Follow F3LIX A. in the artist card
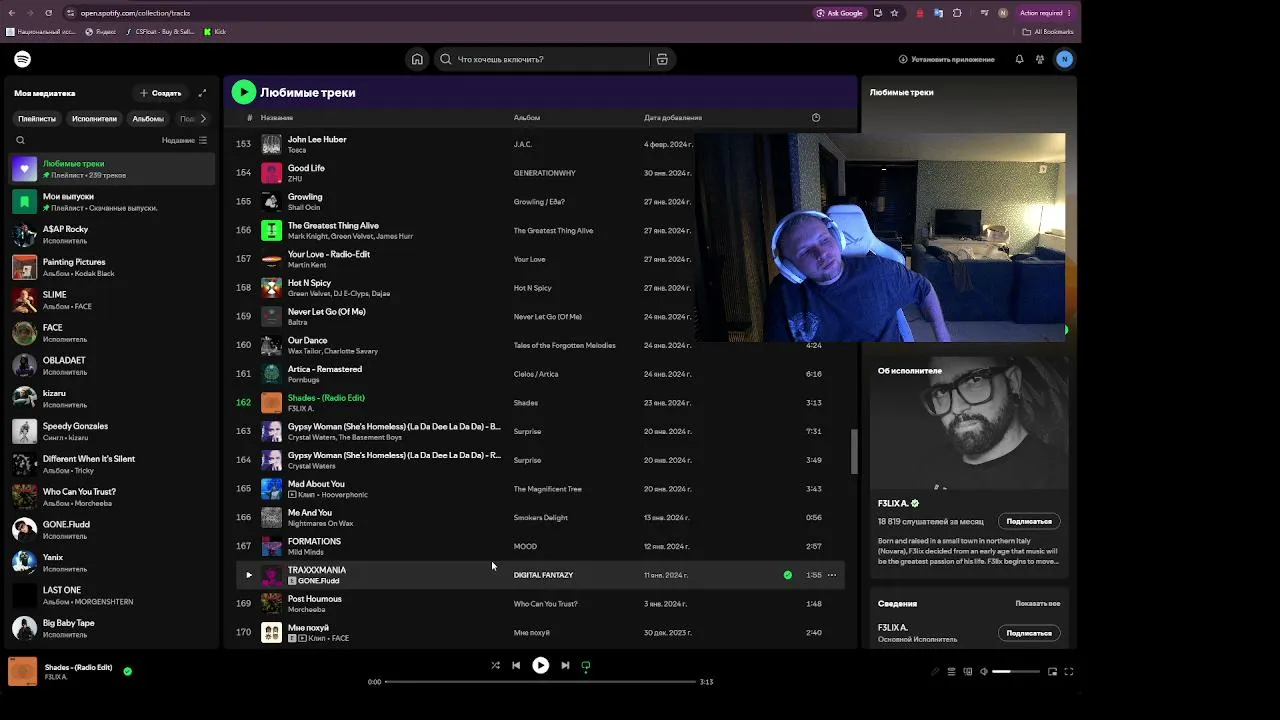The image size is (1280, 720). [1029, 521]
